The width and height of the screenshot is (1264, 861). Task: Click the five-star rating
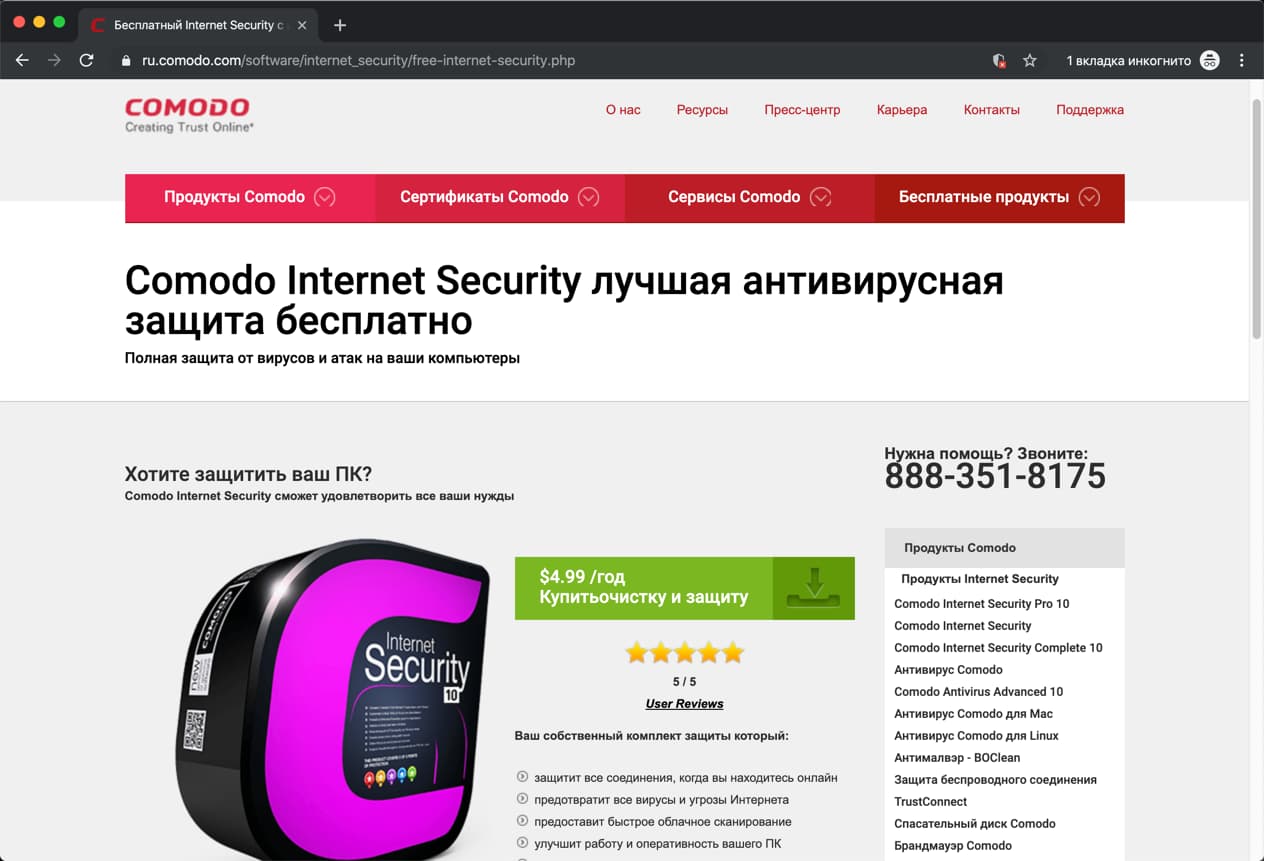pyautogui.click(x=685, y=653)
